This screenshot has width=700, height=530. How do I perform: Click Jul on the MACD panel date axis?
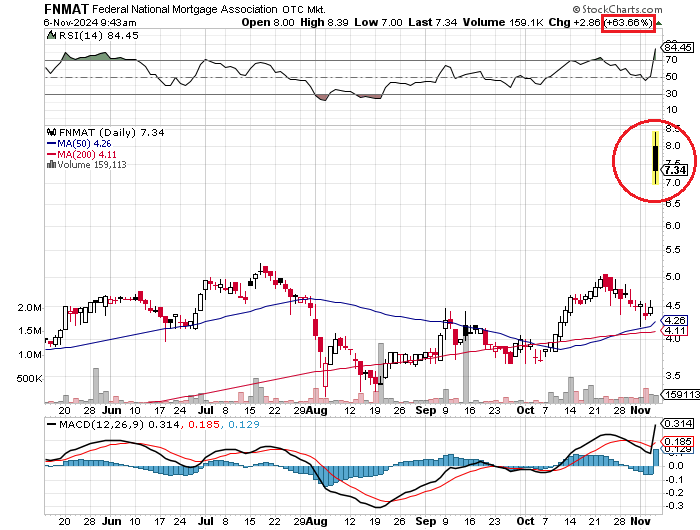[x=205, y=521]
